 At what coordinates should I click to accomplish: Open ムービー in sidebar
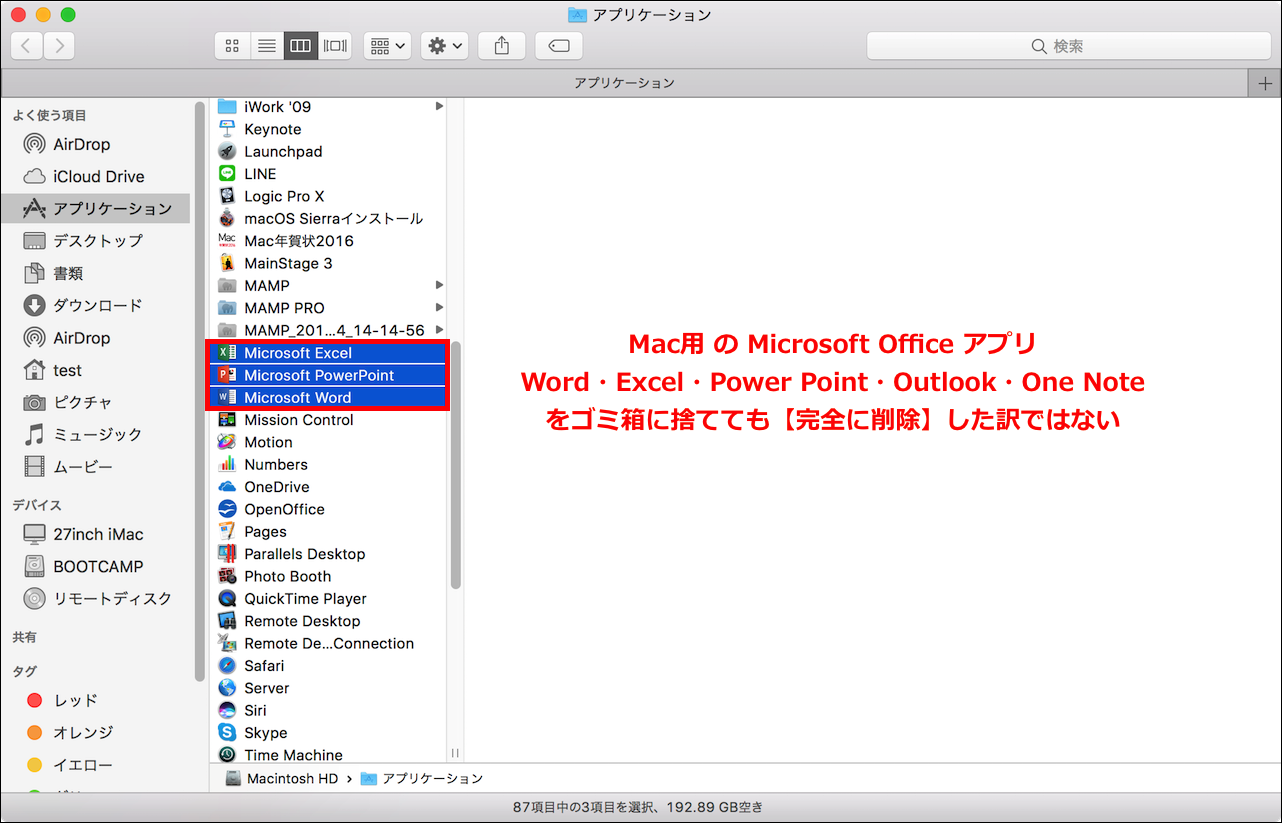pyautogui.click(x=82, y=467)
